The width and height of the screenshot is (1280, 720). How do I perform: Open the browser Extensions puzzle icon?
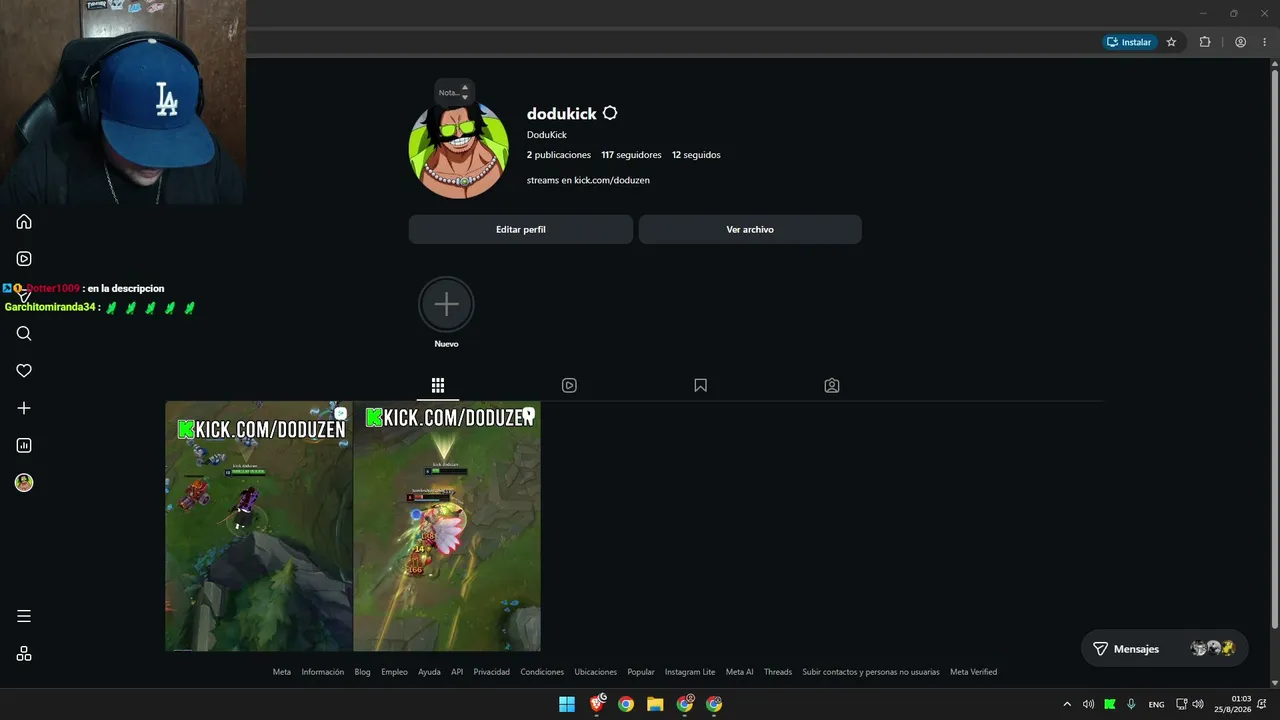(x=1205, y=42)
